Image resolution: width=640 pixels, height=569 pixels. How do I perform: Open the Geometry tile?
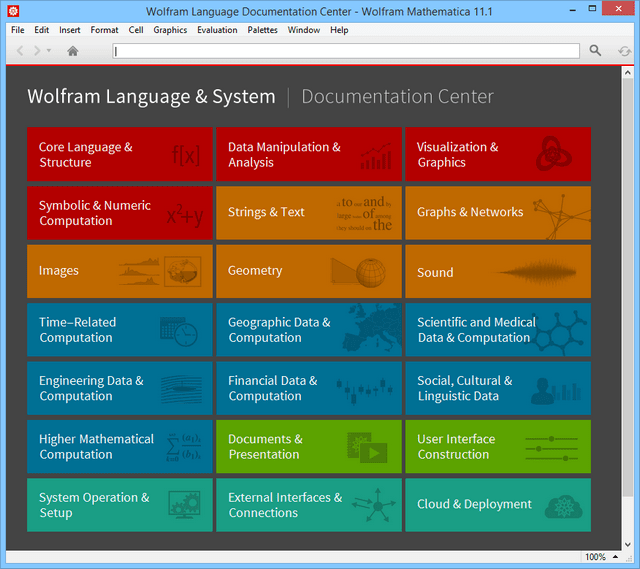pos(308,271)
